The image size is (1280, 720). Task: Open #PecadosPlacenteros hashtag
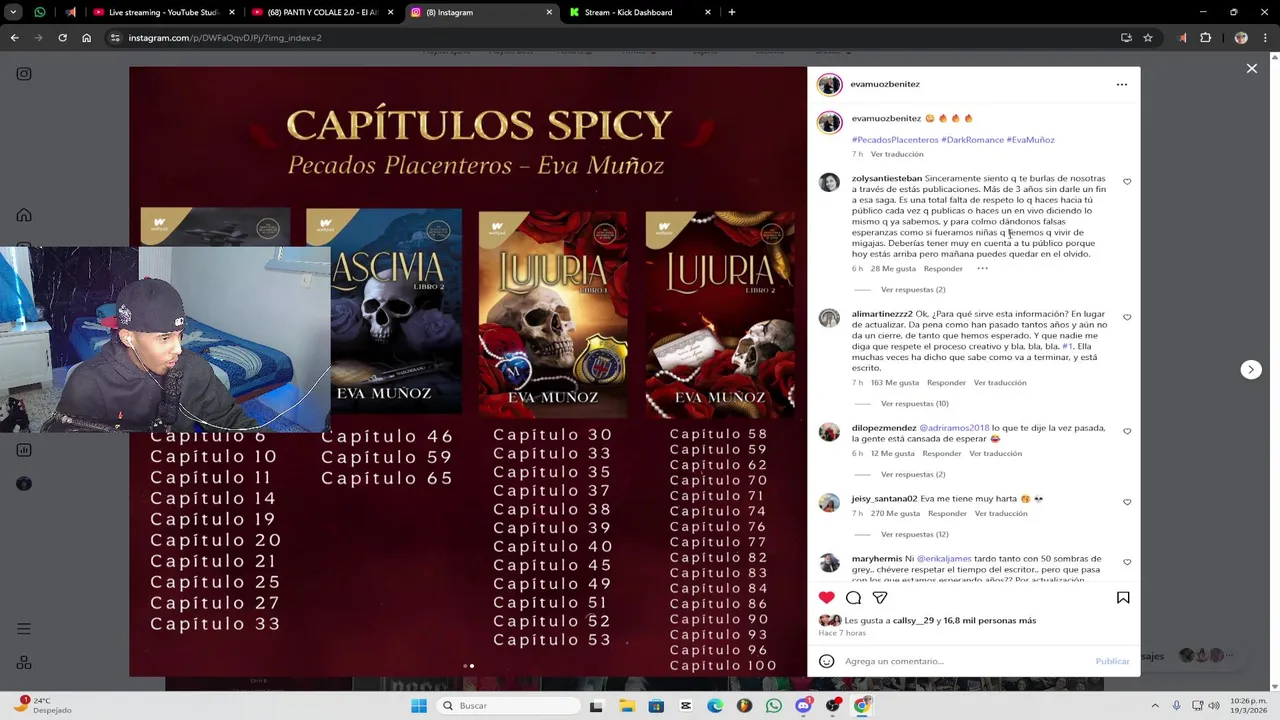pos(895,140)
